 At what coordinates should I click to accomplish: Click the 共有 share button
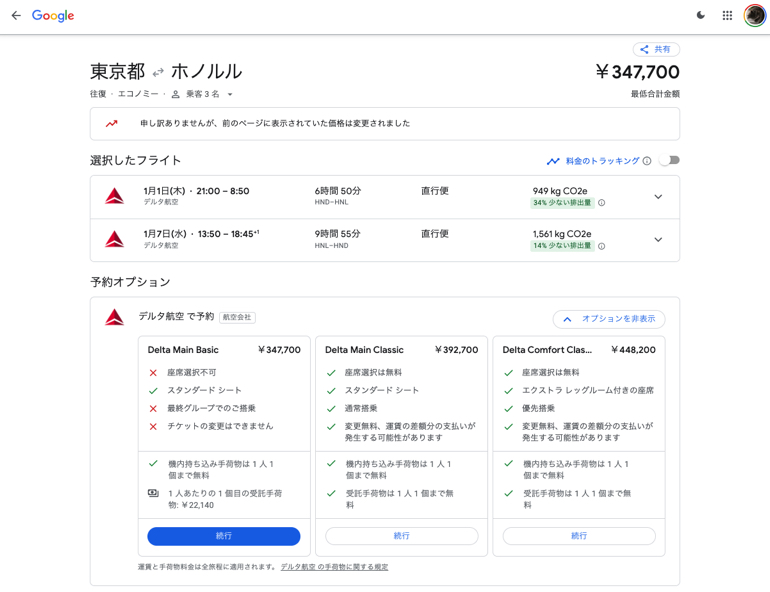pos(656,49)
